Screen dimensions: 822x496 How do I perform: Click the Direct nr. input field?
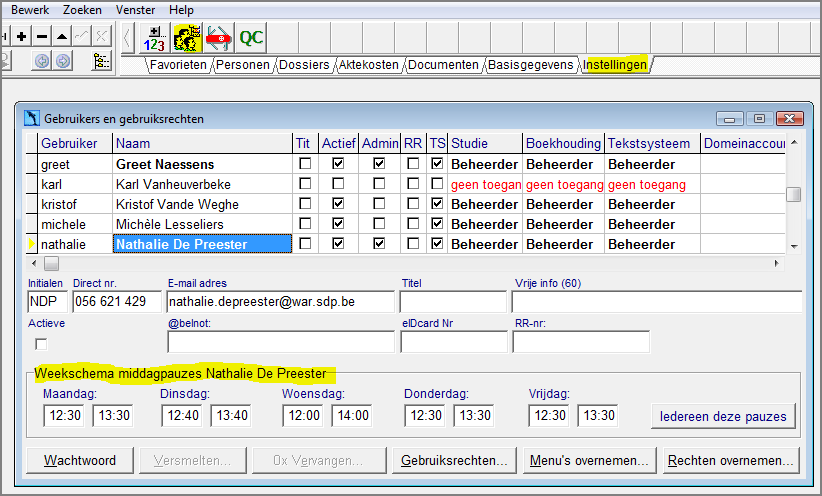[x=116, y=301]
